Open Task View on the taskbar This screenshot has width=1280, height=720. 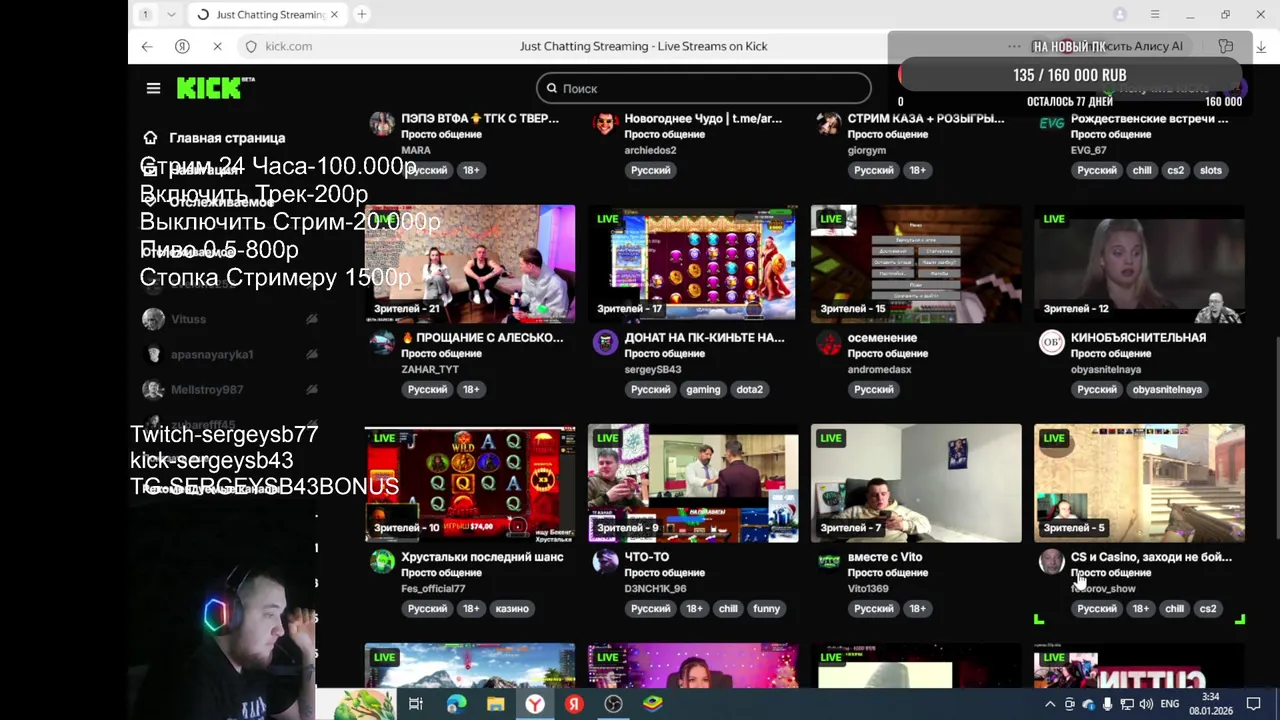pyautogui.click(x=416, y=704)
